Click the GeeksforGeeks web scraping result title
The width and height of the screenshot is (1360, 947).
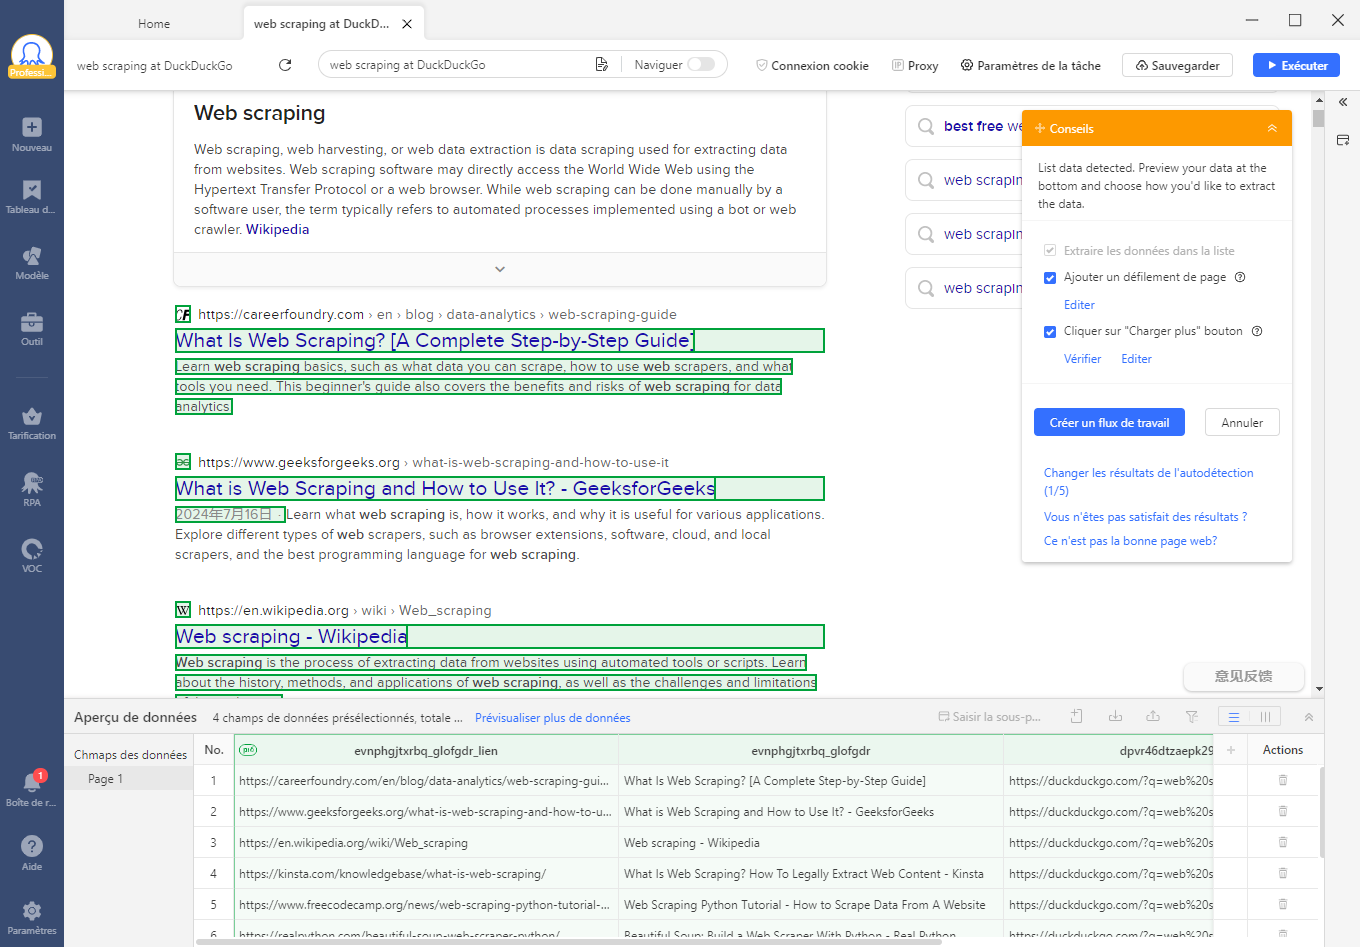point(445,488)
